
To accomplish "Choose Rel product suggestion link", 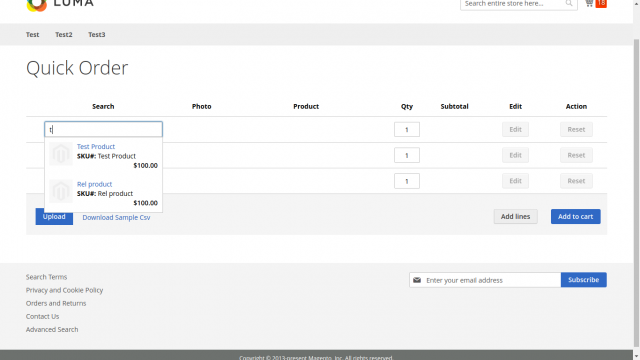I will tap(94, 184).
